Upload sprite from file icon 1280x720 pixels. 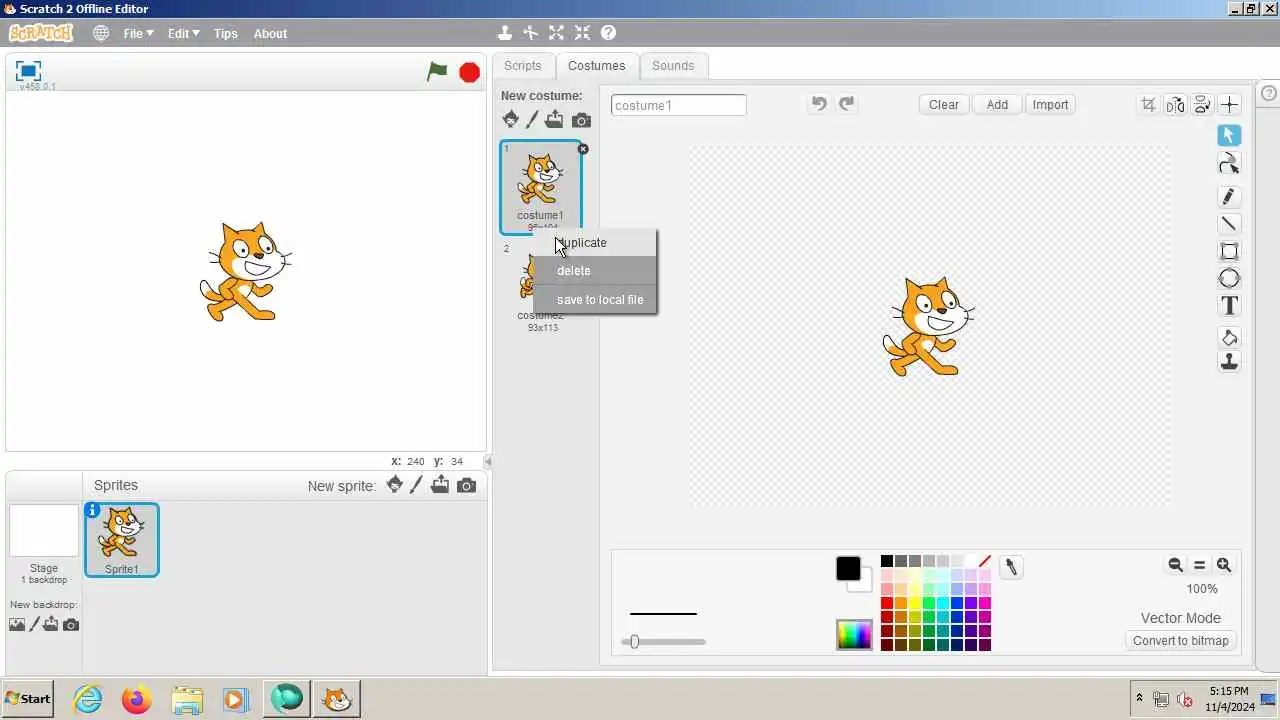pos(440,485)
